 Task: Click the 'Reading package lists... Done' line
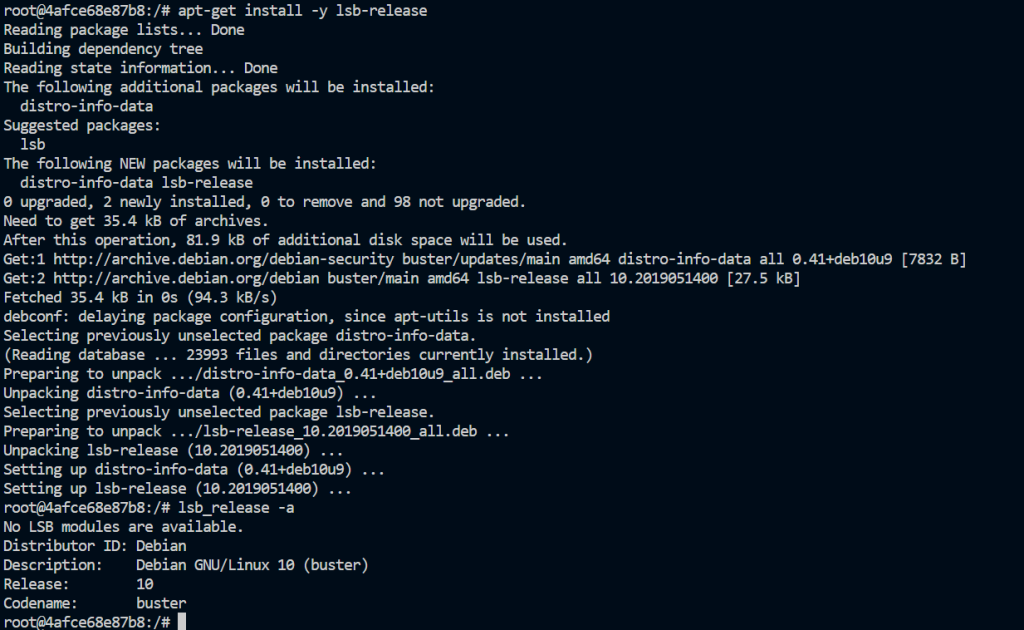point(123,30)
